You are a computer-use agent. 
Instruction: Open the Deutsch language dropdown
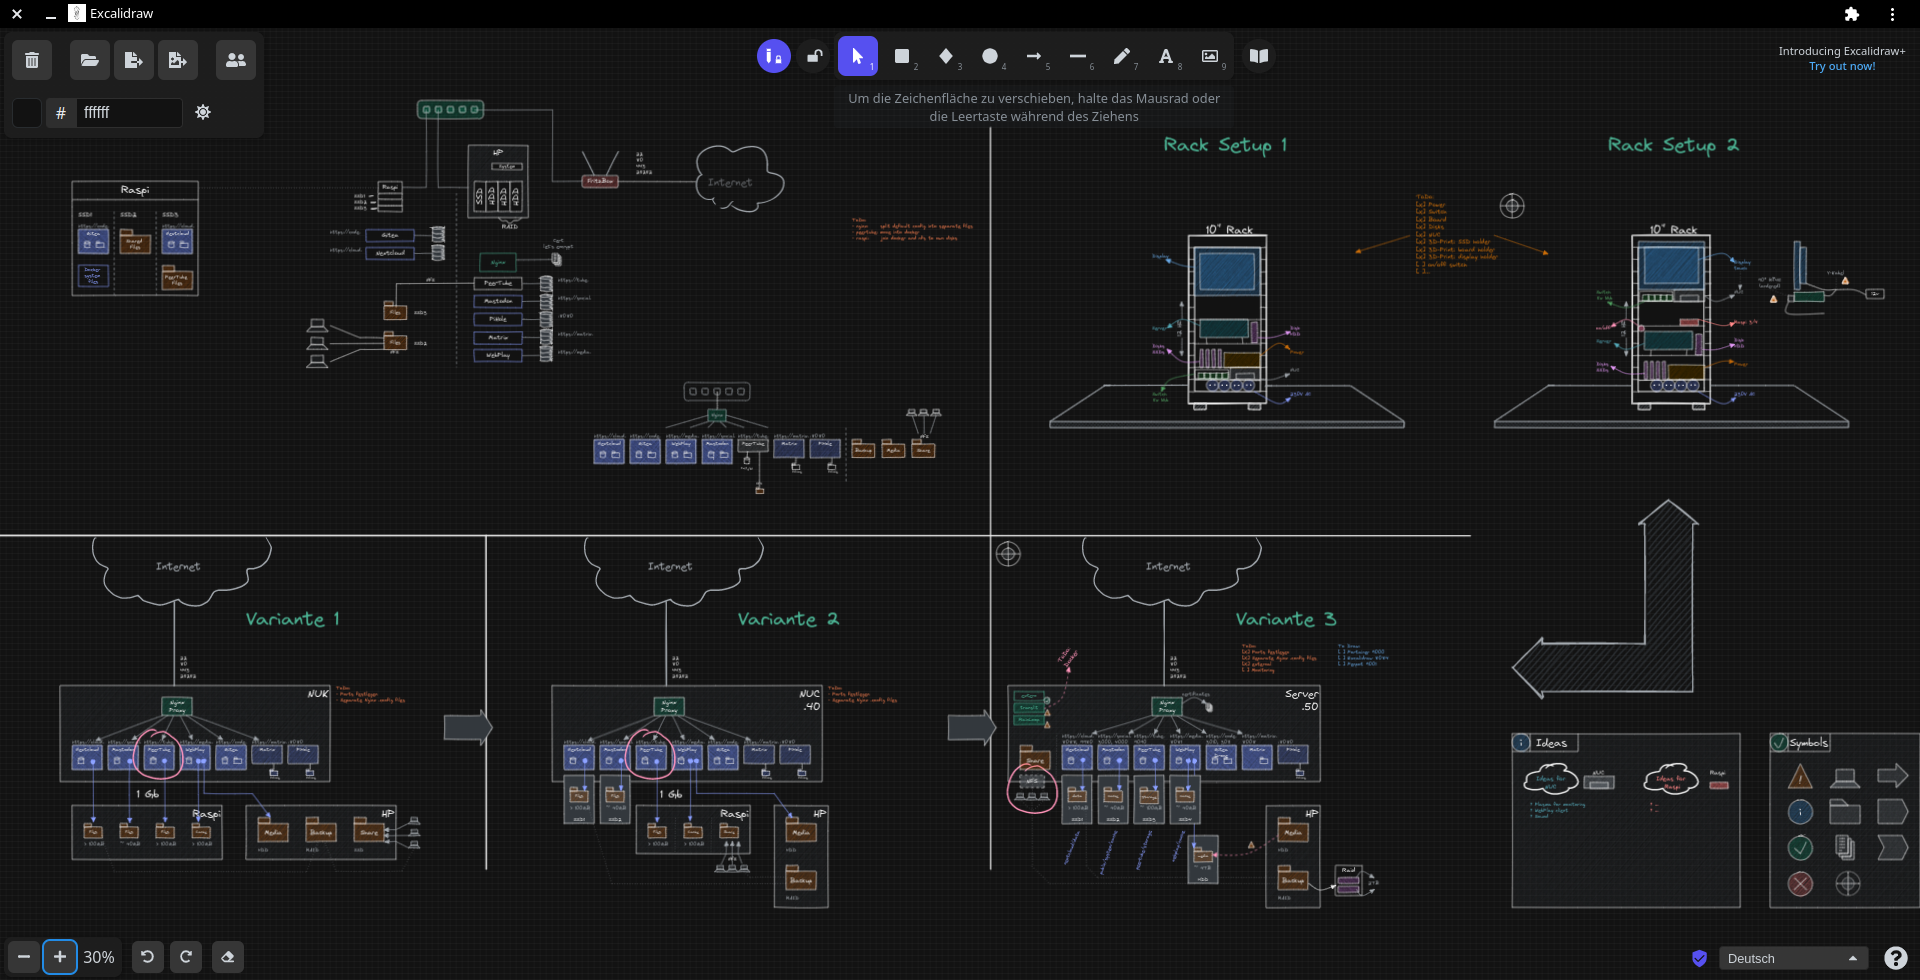coord(1795,957)
